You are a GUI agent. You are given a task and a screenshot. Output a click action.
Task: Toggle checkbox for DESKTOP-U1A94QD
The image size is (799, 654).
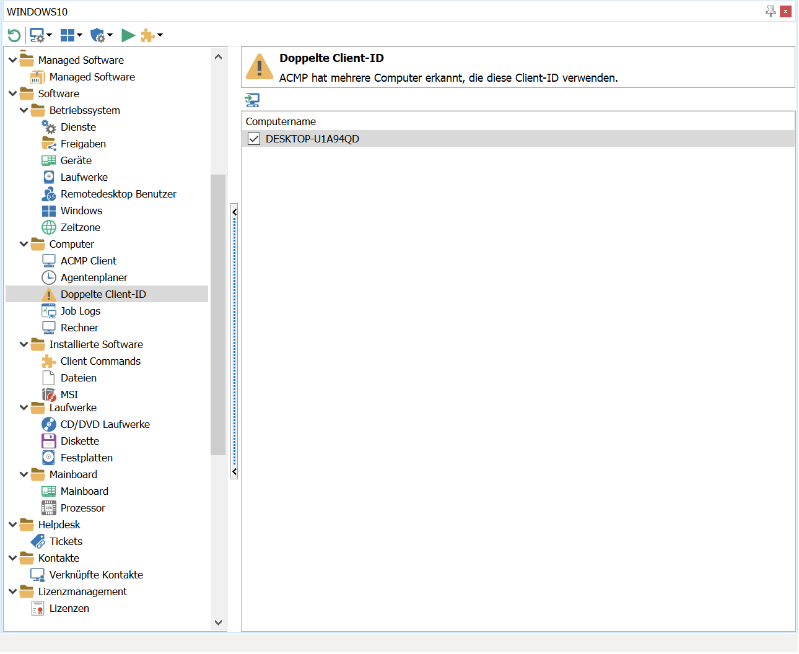pos(254,139)
